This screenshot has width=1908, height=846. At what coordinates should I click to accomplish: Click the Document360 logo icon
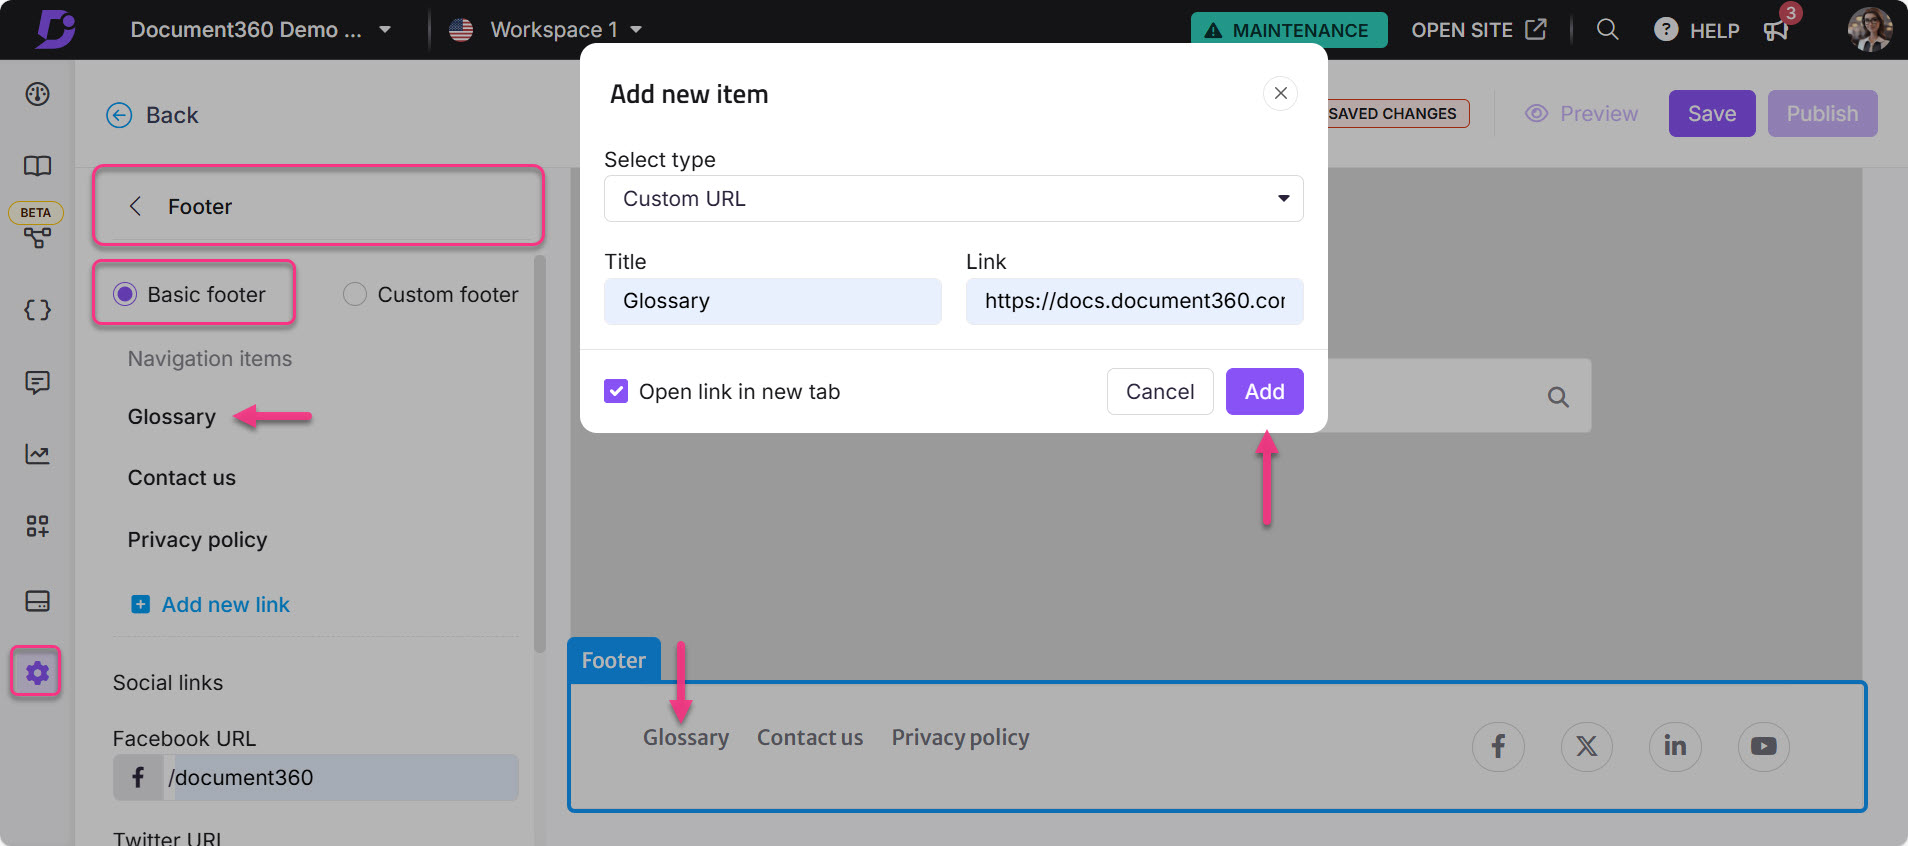[56, 29]
